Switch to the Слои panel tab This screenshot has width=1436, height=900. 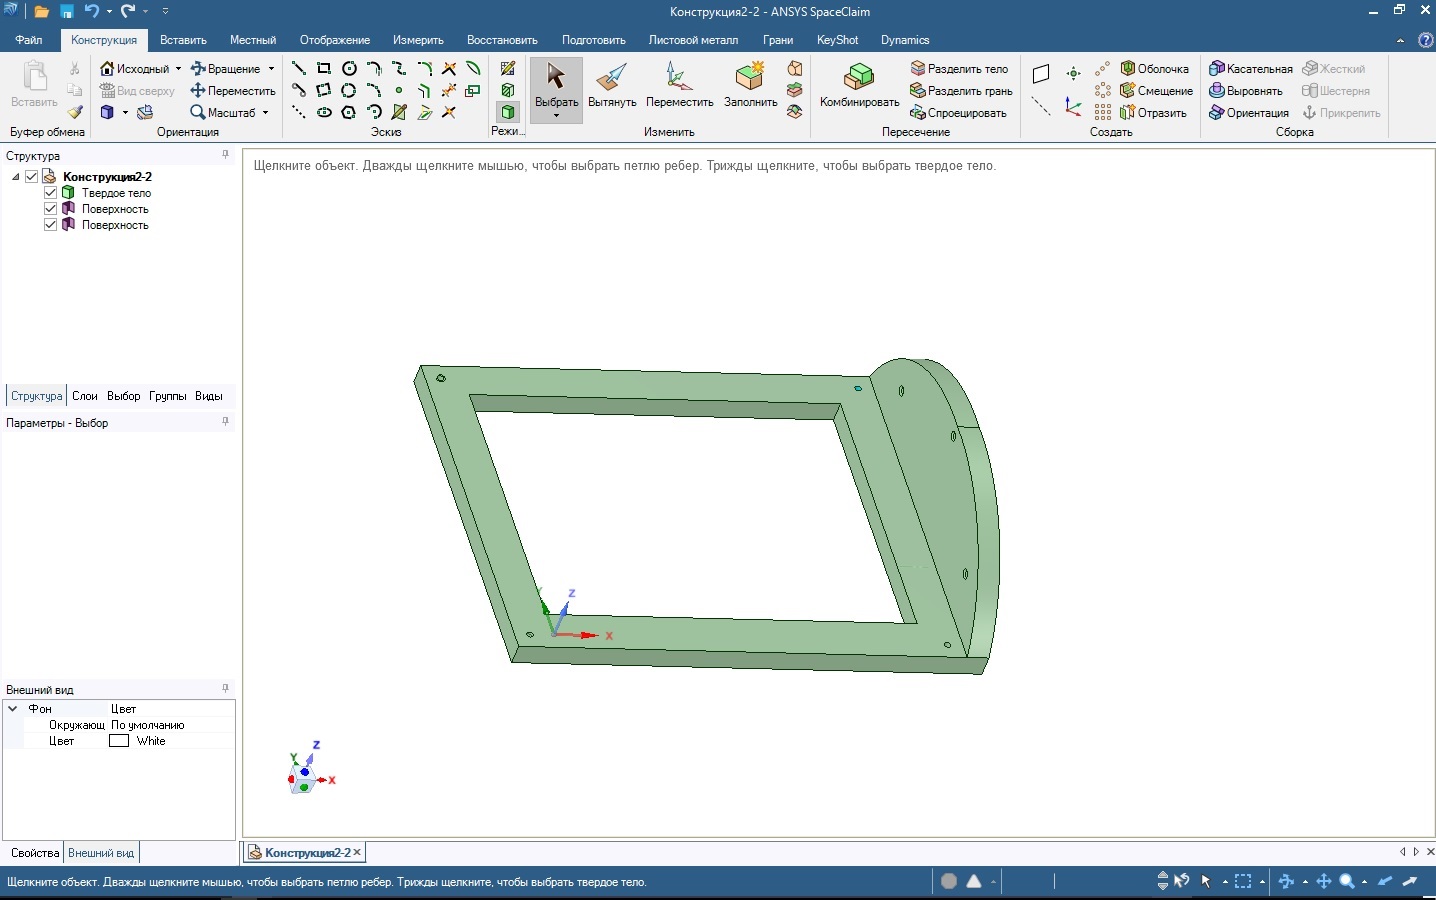point(85,396)
